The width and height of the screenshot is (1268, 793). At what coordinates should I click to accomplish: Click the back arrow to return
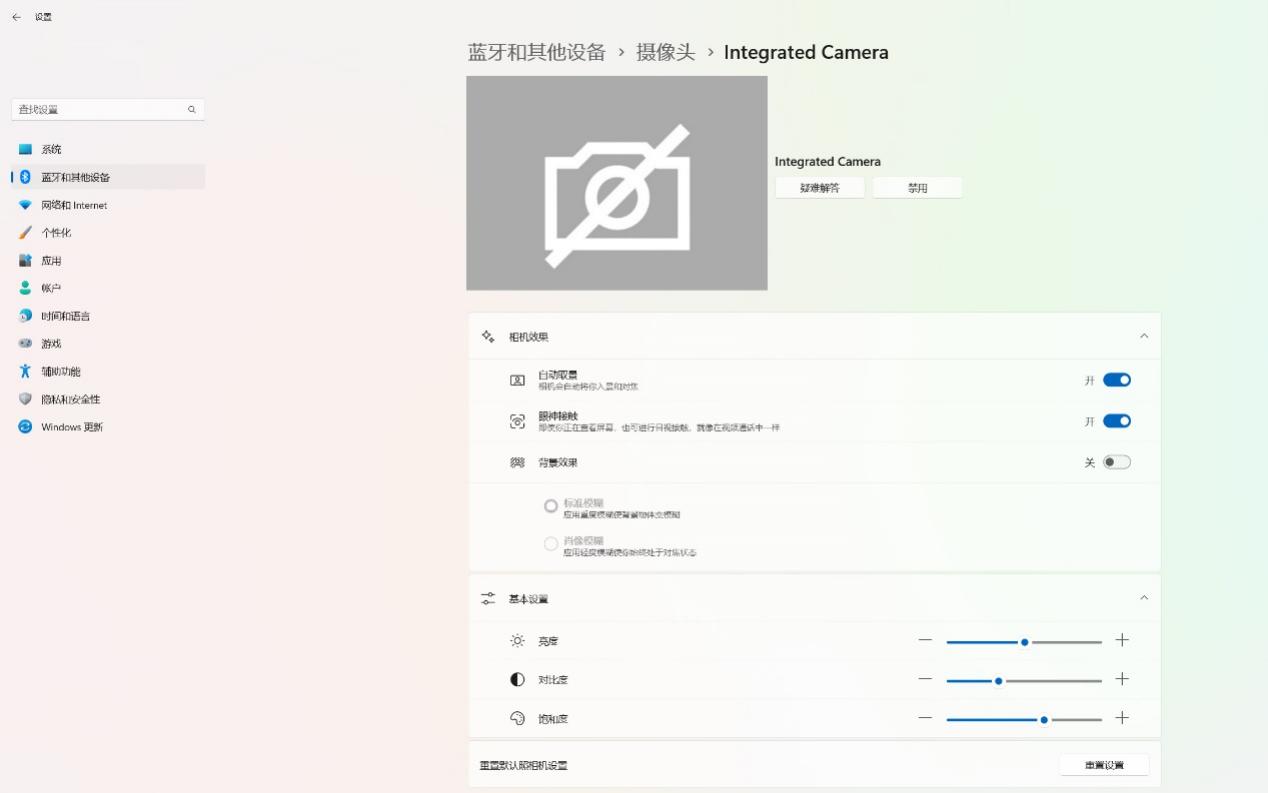tap(15, 16)
